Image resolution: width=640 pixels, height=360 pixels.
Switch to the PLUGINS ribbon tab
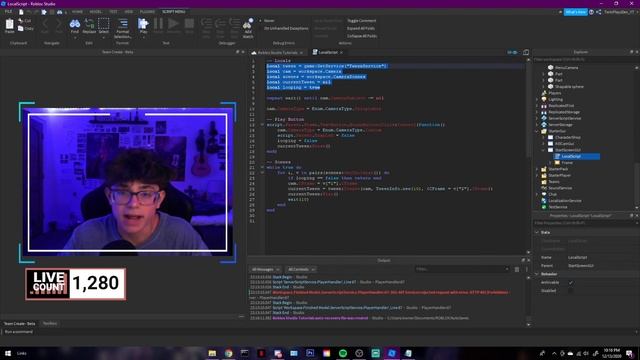(x=147, y=12)
